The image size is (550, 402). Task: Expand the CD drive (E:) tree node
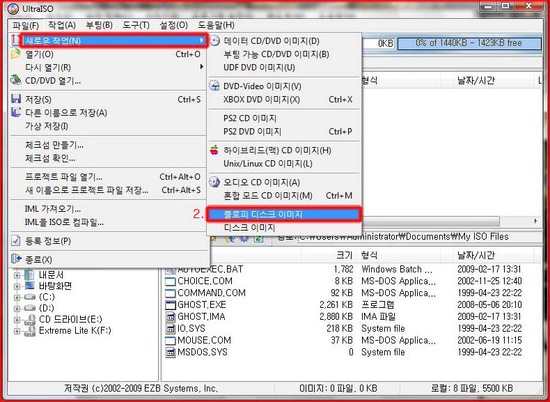click(16, 320)
